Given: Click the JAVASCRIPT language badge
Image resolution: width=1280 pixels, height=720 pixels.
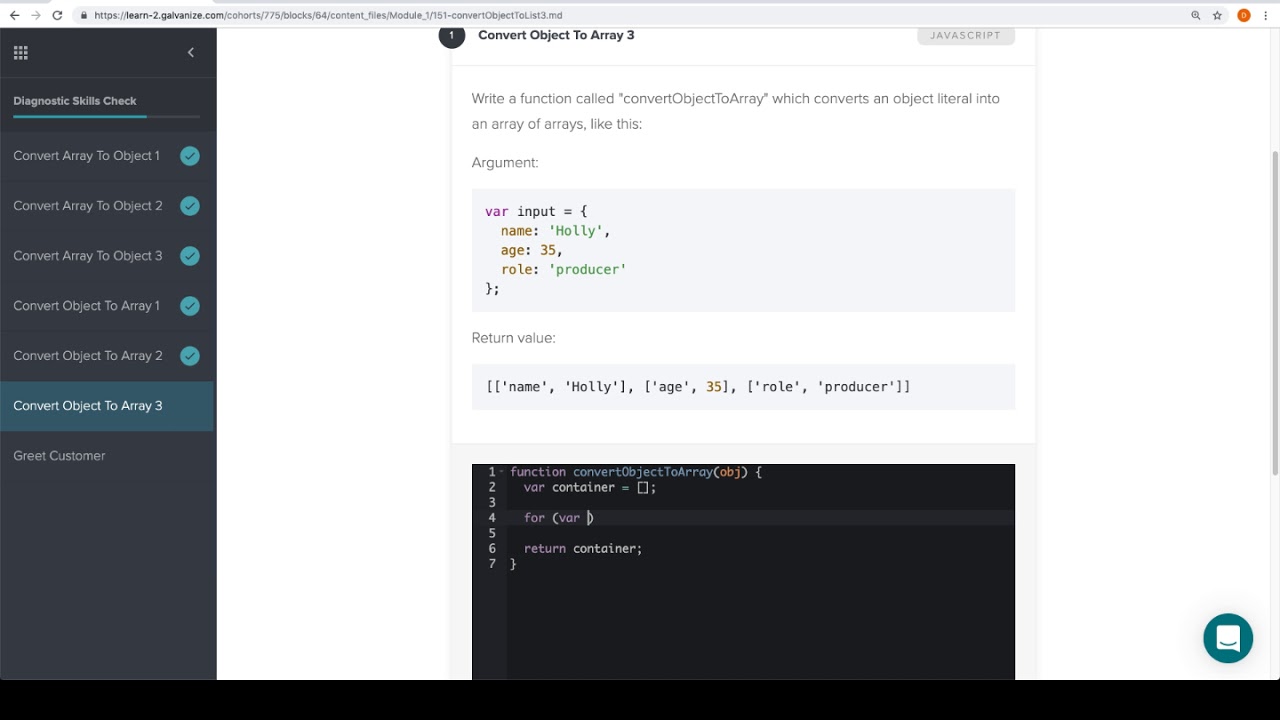Looking at the screenshot, I should point(965,35).
